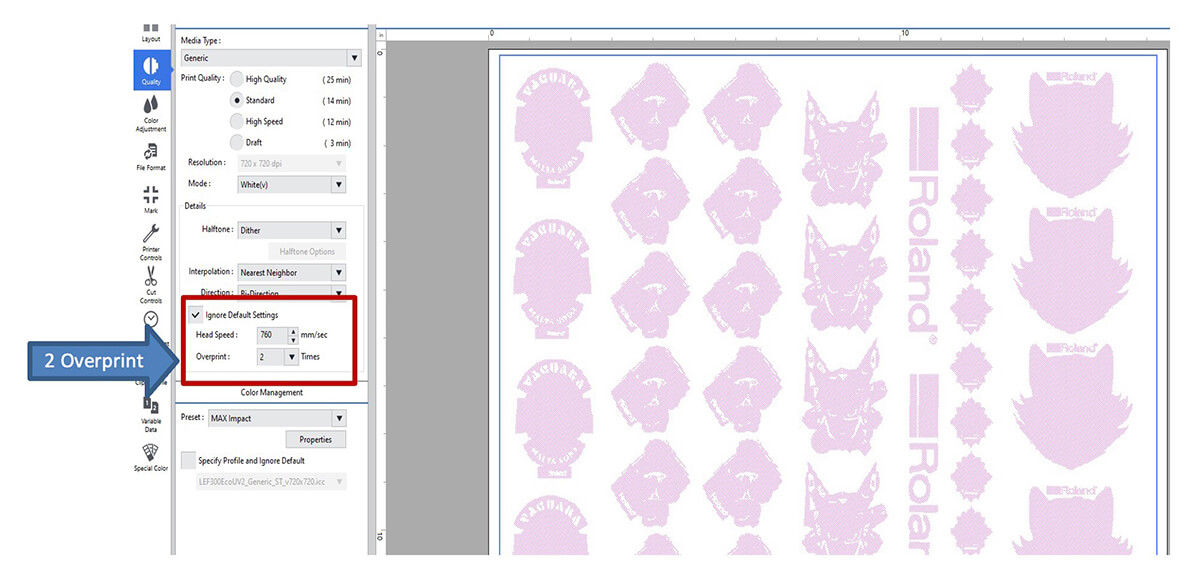Click the (14 min) time estimate
This screenshot has width=1200, height=585.
(336, 100)
